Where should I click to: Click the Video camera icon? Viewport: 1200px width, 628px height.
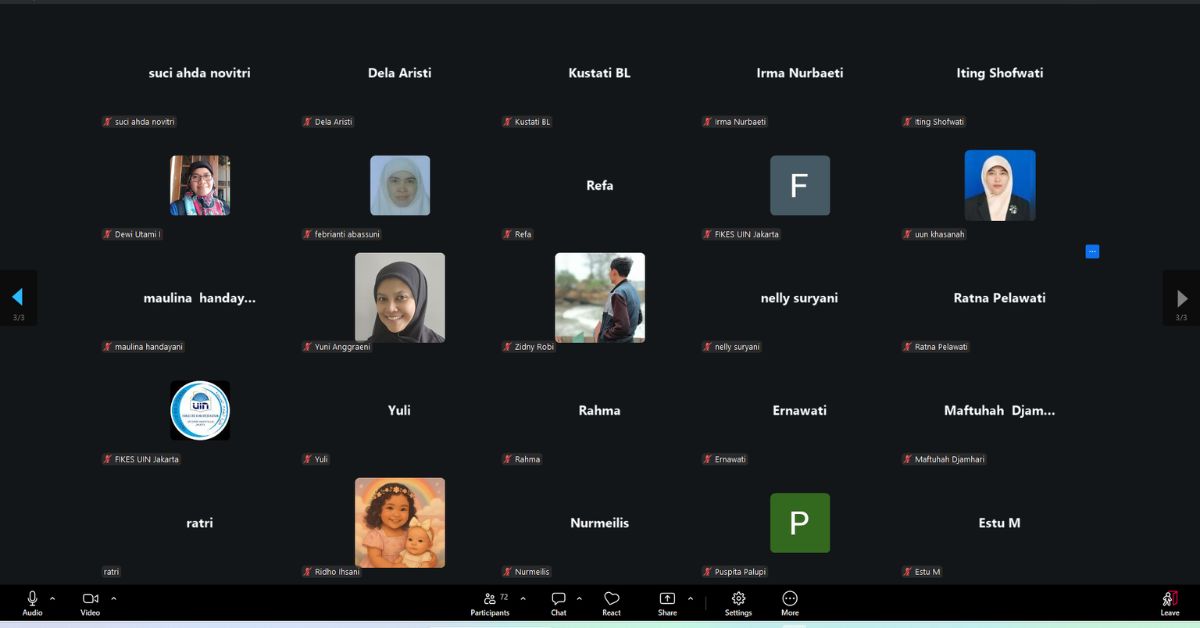click(x=90, y=599)
